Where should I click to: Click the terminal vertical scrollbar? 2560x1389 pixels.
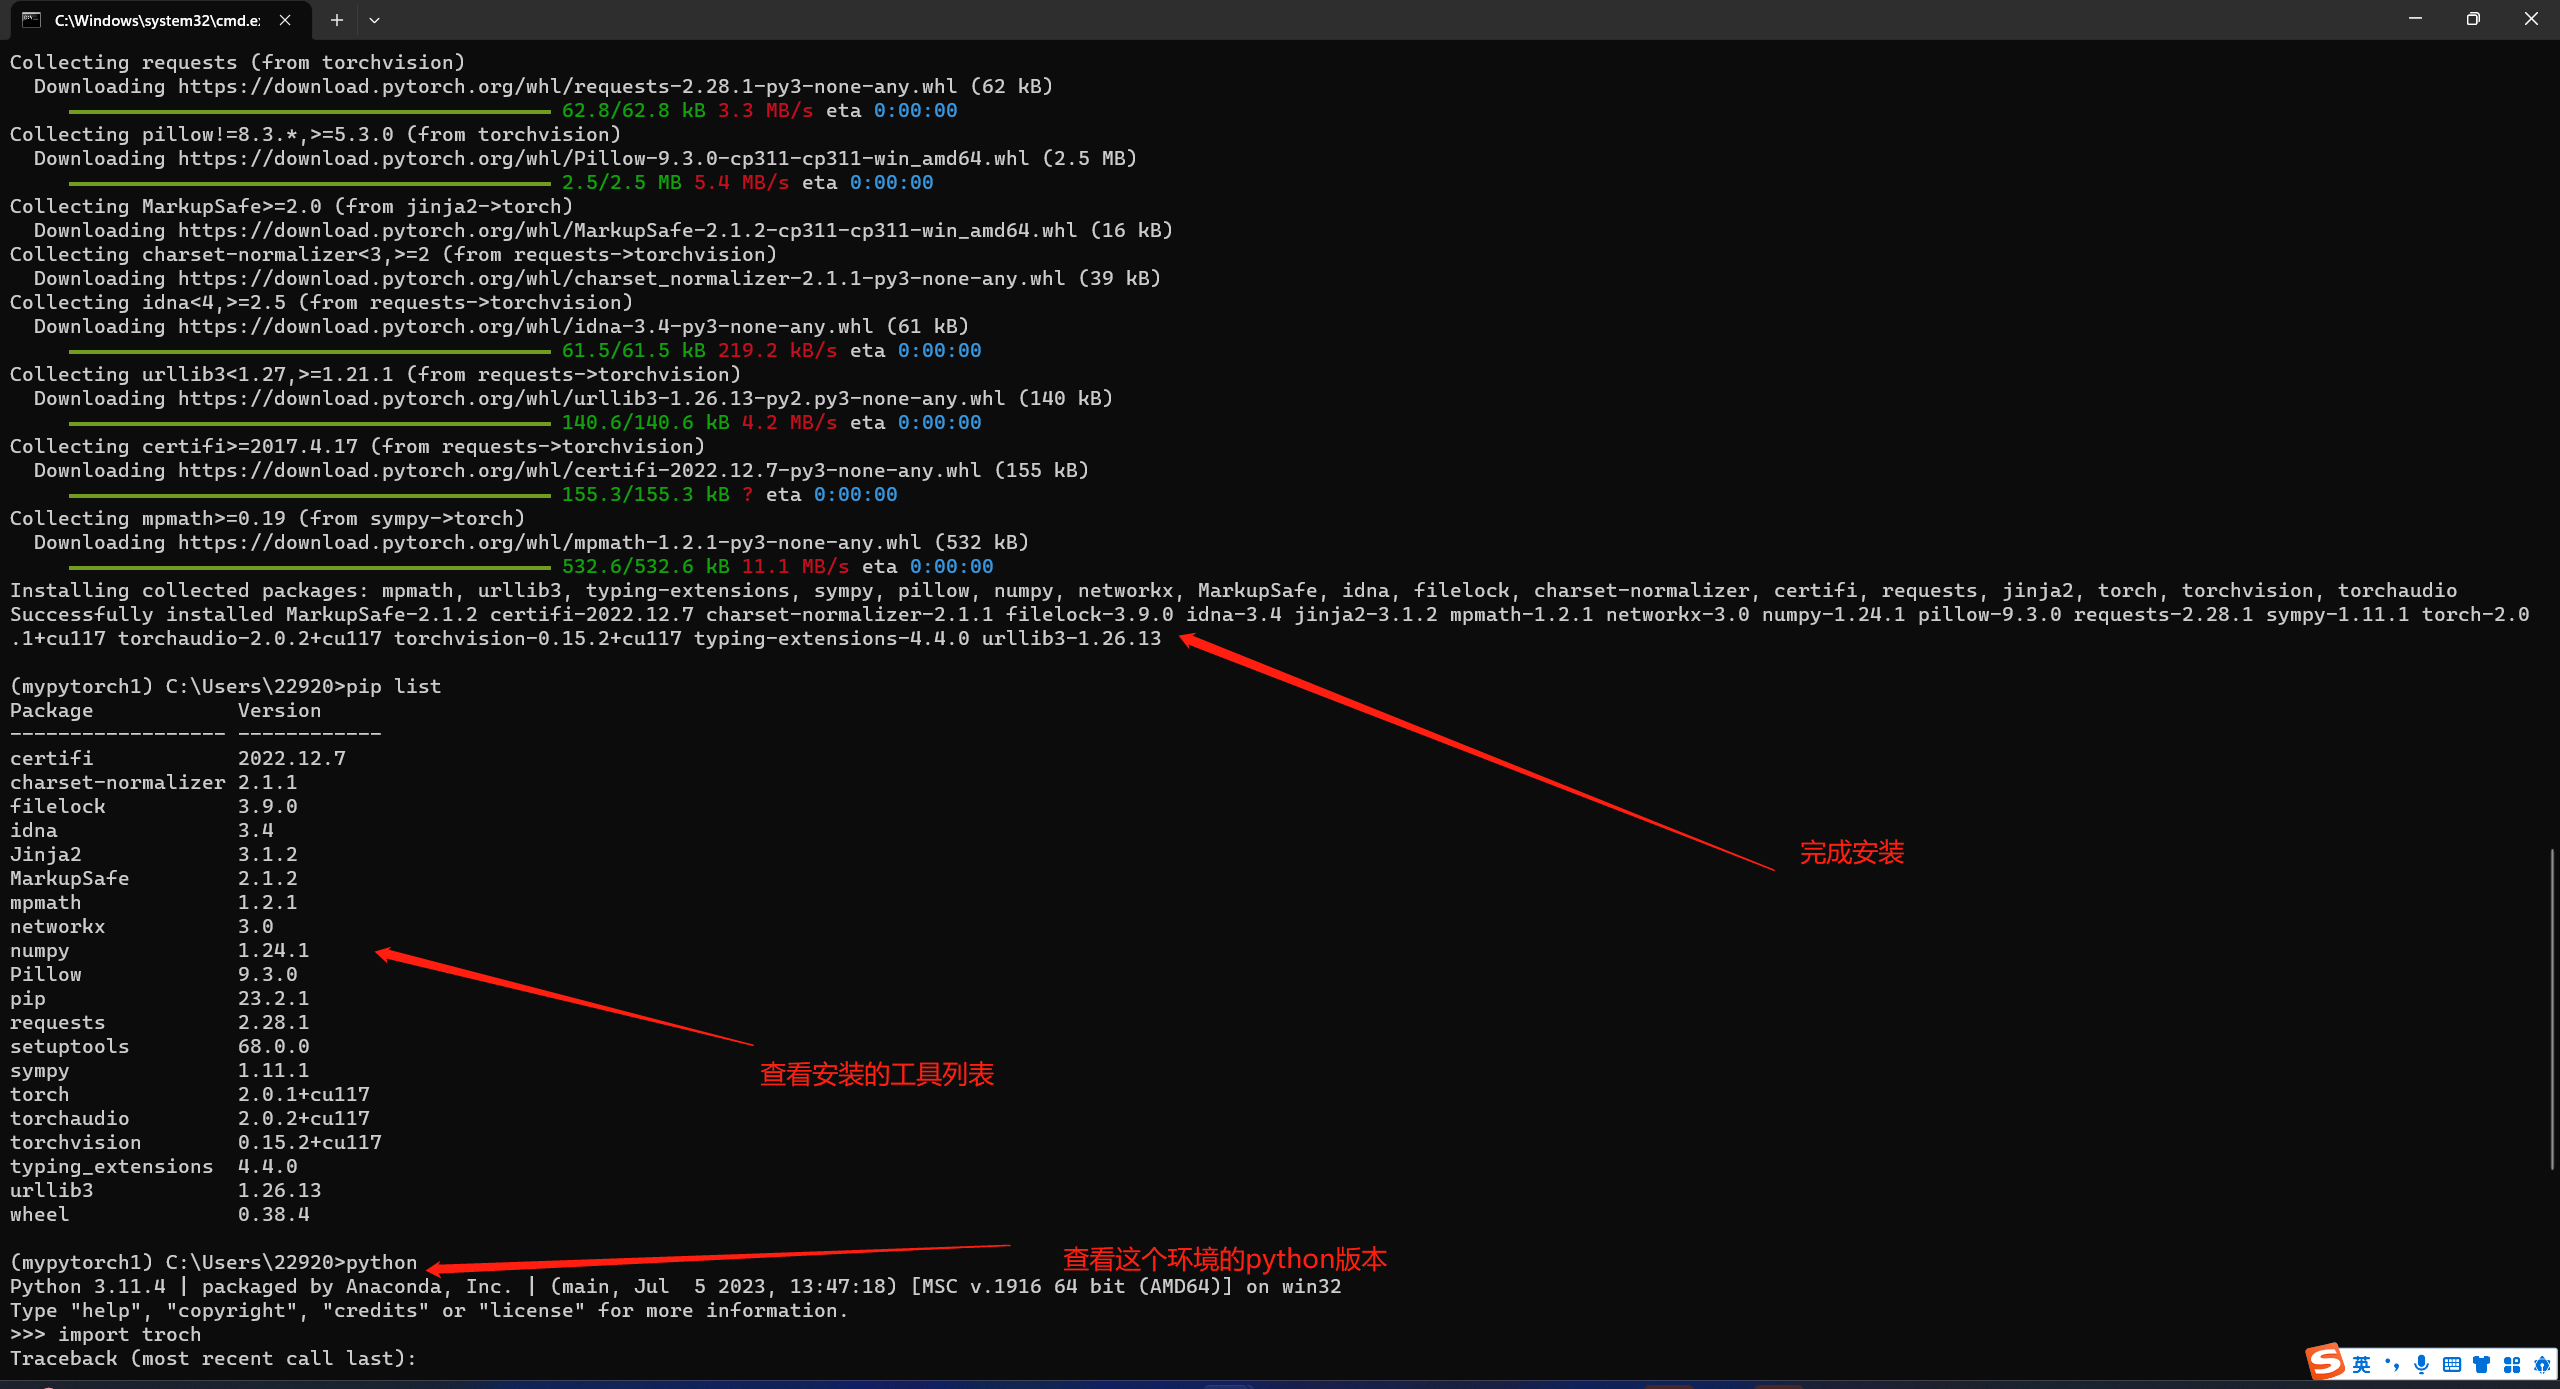point(2552,1008)
